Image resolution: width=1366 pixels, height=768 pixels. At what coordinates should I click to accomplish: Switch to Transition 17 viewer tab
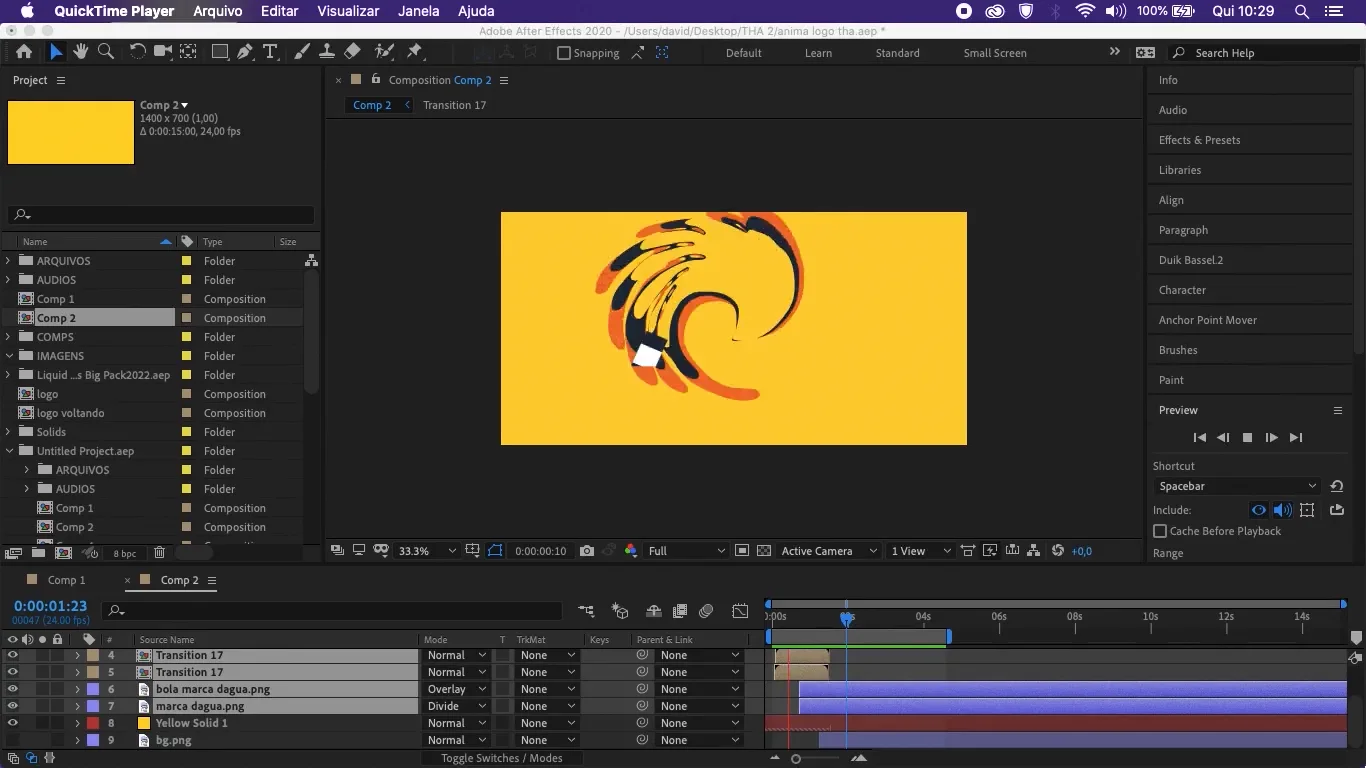click(x=454, y=105)
